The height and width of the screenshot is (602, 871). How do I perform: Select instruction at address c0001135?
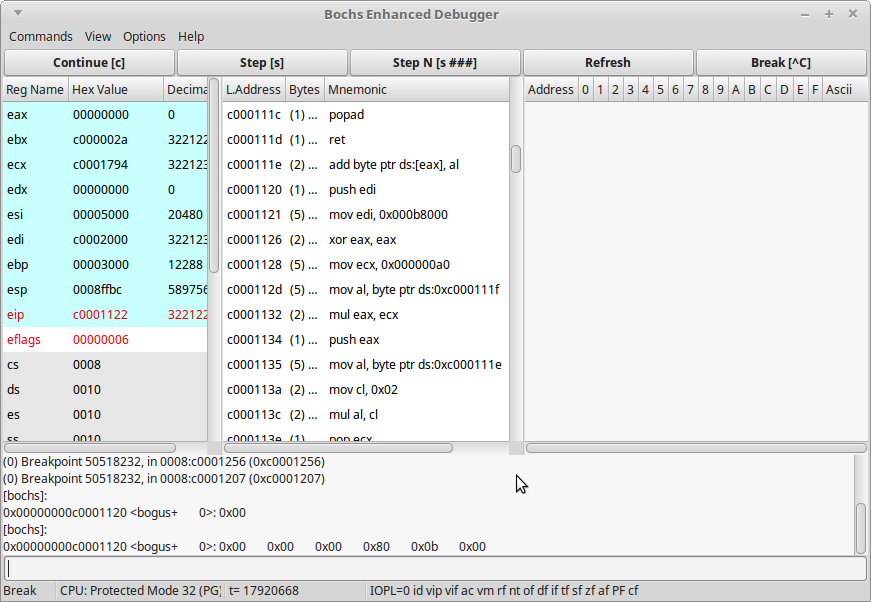(x=366, y=364)
